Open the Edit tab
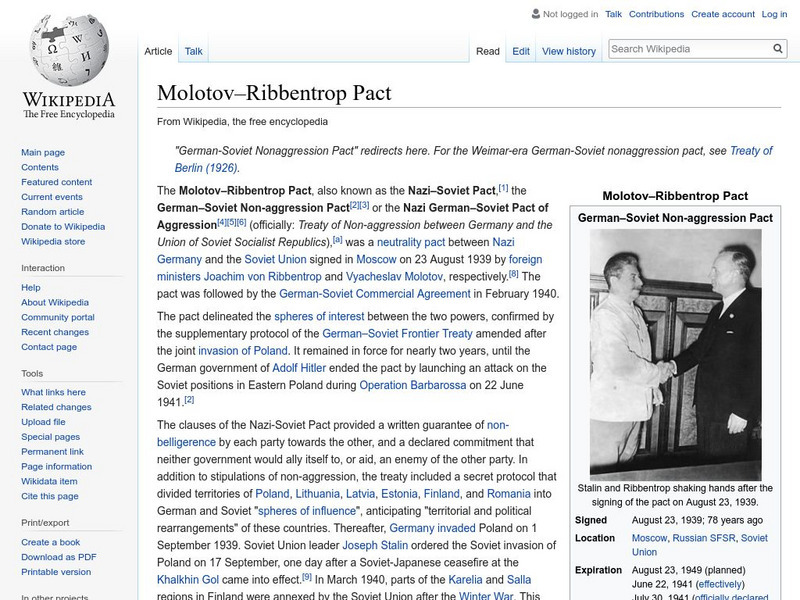Screen dimensions: 800x600 click(x=521, y=51)
